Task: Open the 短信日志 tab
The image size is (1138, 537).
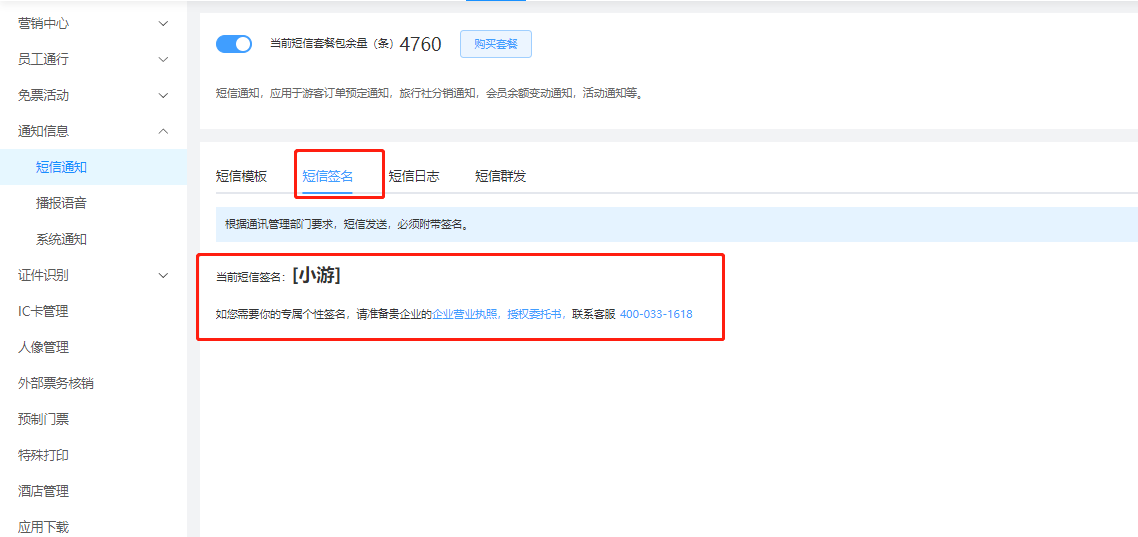Action: tap(413, 176)
